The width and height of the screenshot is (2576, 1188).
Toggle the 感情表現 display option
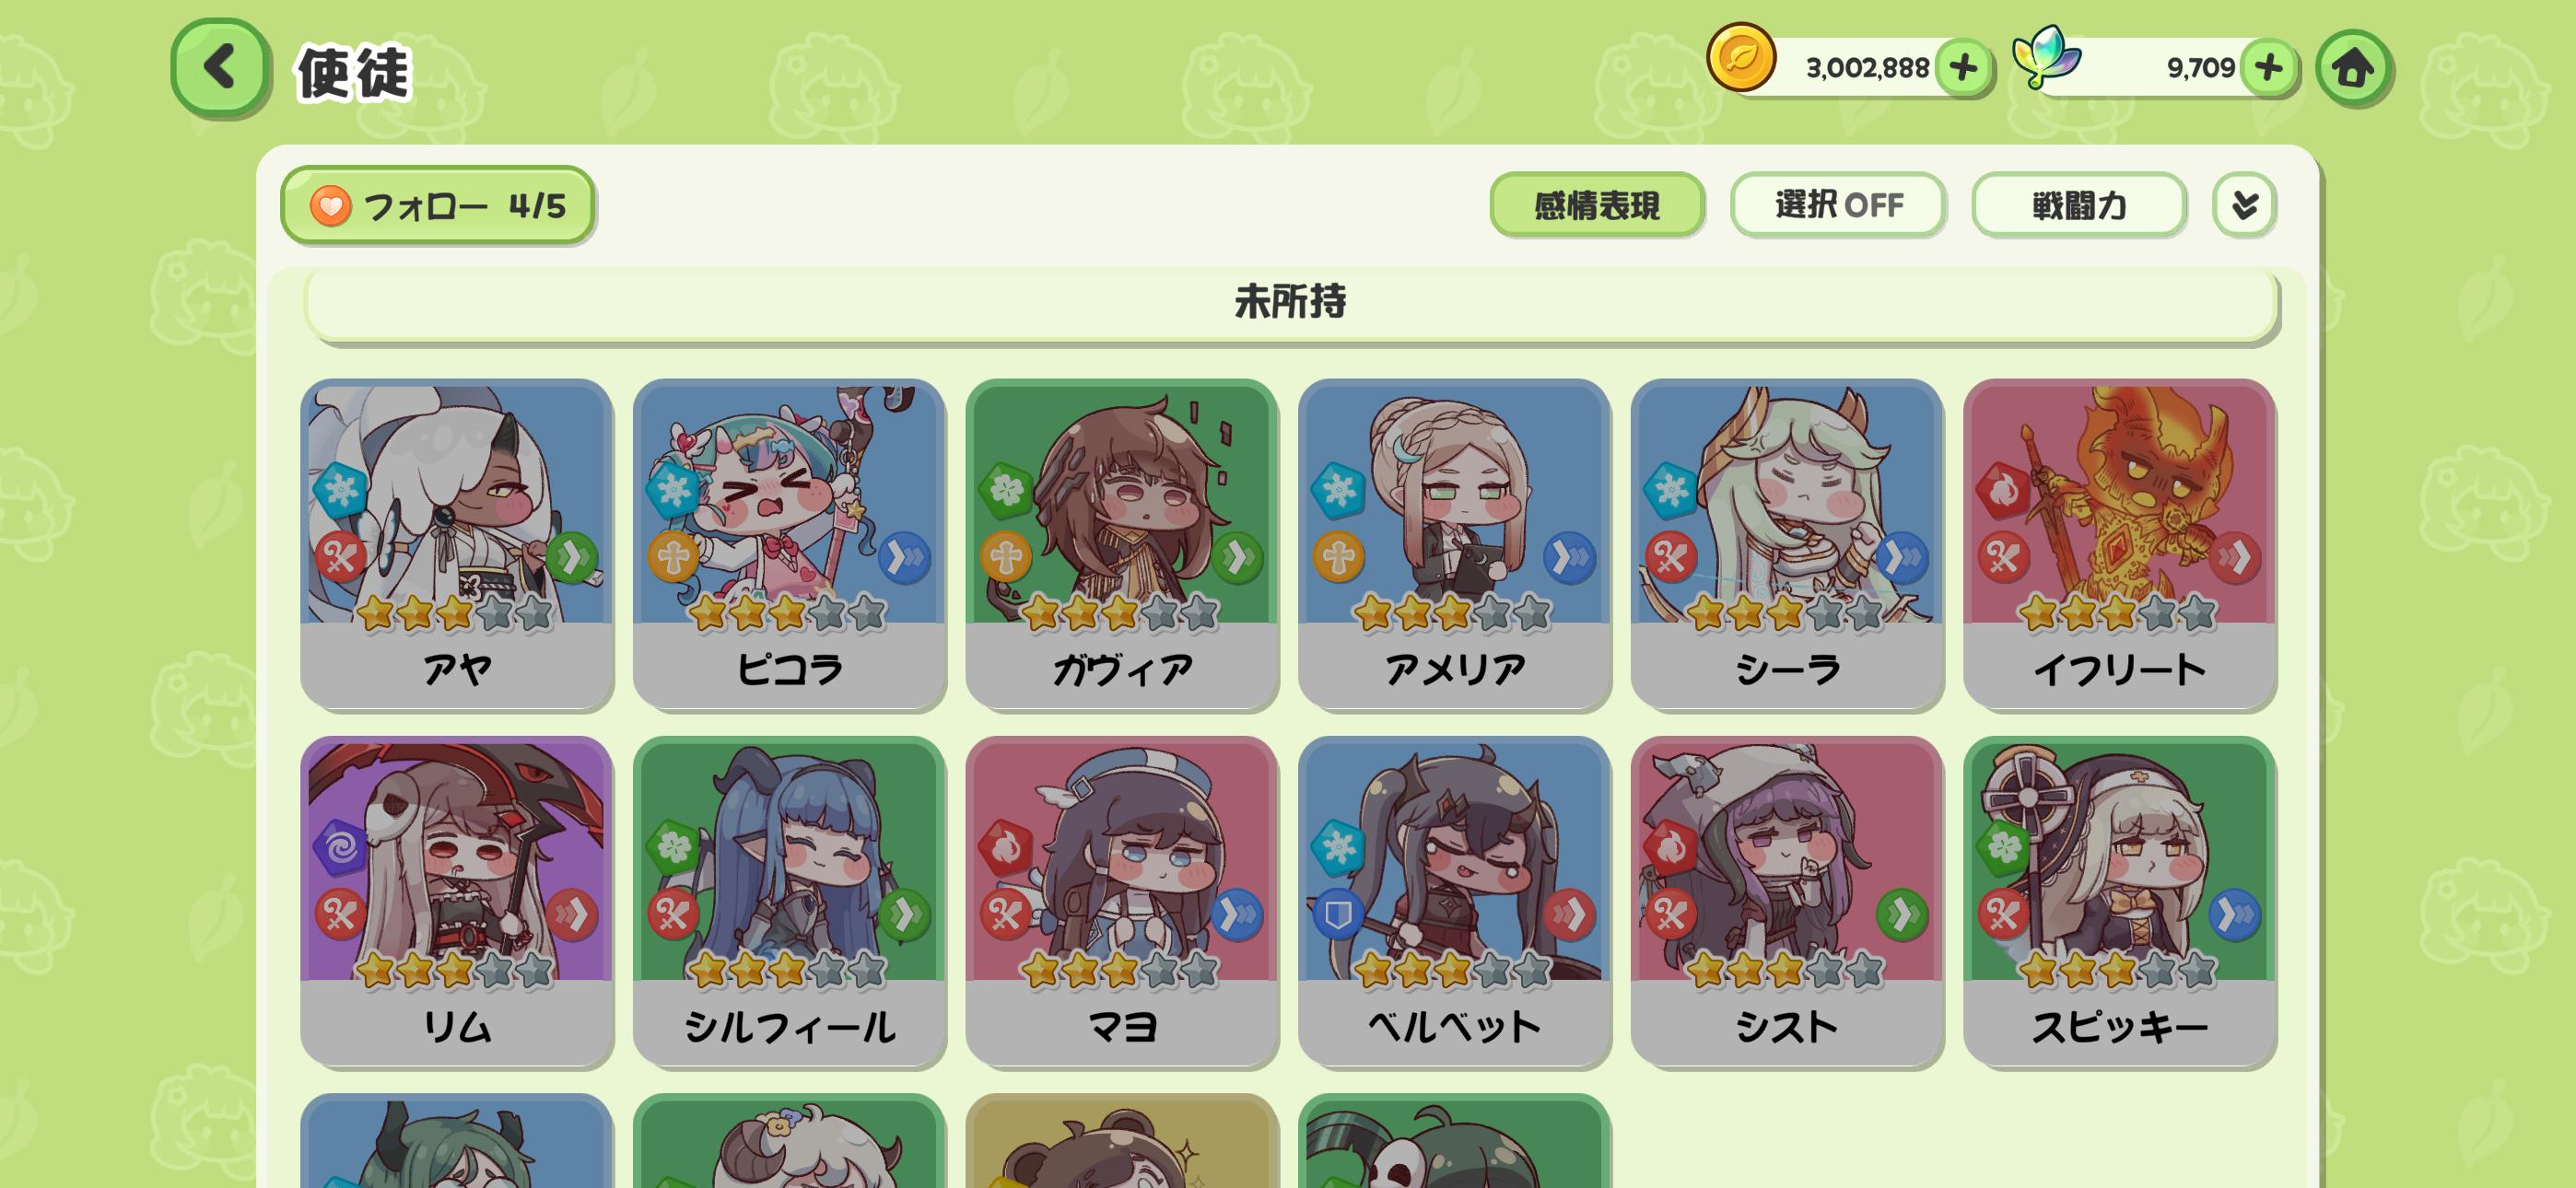coord(1597,205)
